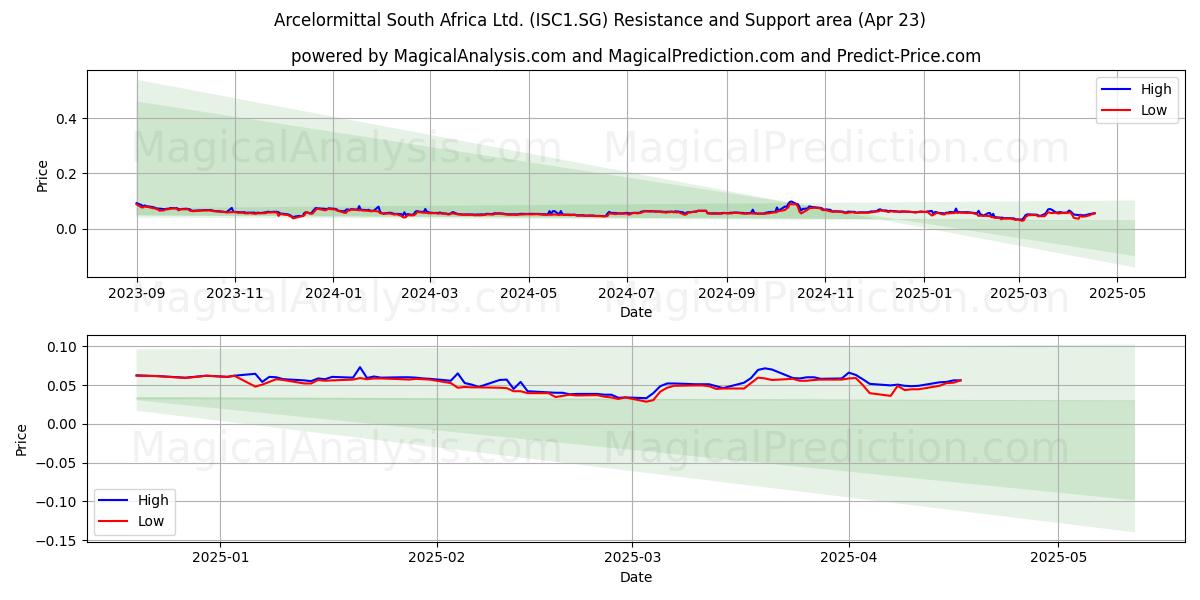Click the '2024-09' date tick label
1200x600 pixels.
click(726, 293)
